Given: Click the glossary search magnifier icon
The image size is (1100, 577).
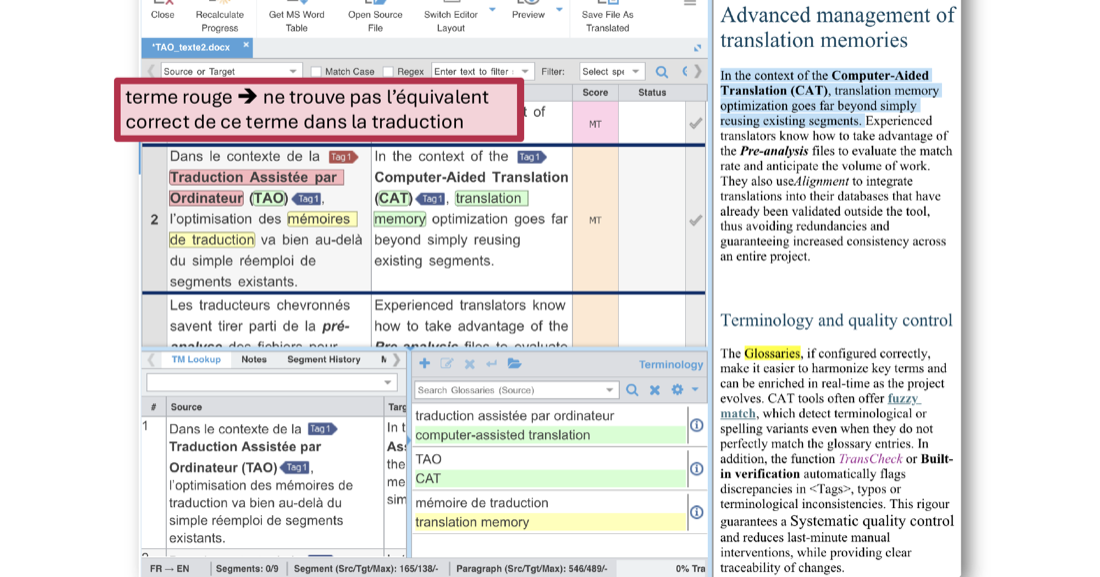Looking at the screenshot, I should [x=632, y=390].
